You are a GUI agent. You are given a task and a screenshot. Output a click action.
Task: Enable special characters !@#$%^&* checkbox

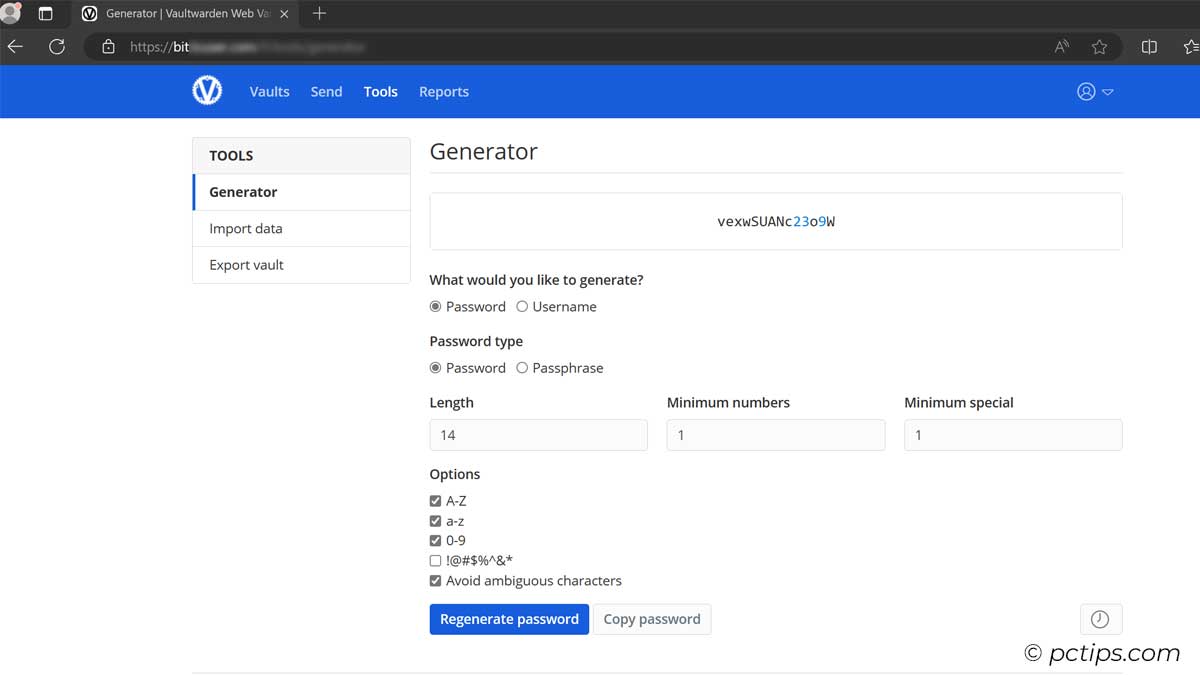coord(435,561)
